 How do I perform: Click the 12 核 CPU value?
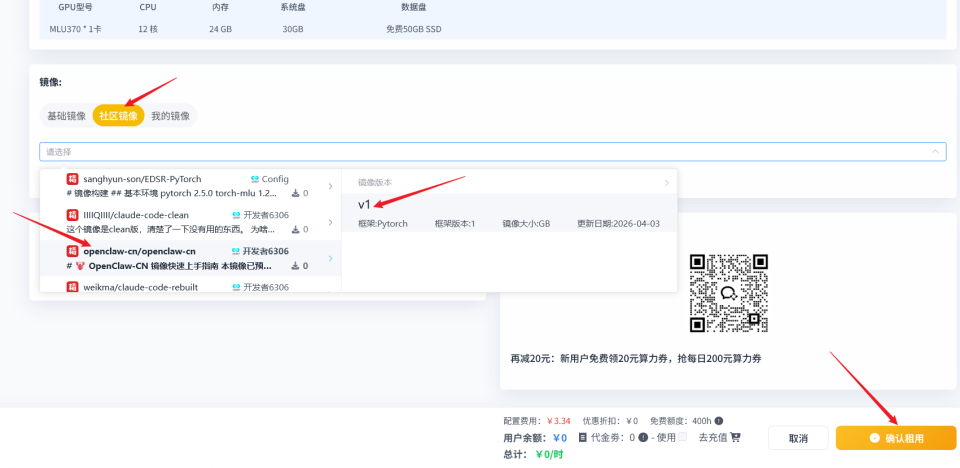[148, 29]
